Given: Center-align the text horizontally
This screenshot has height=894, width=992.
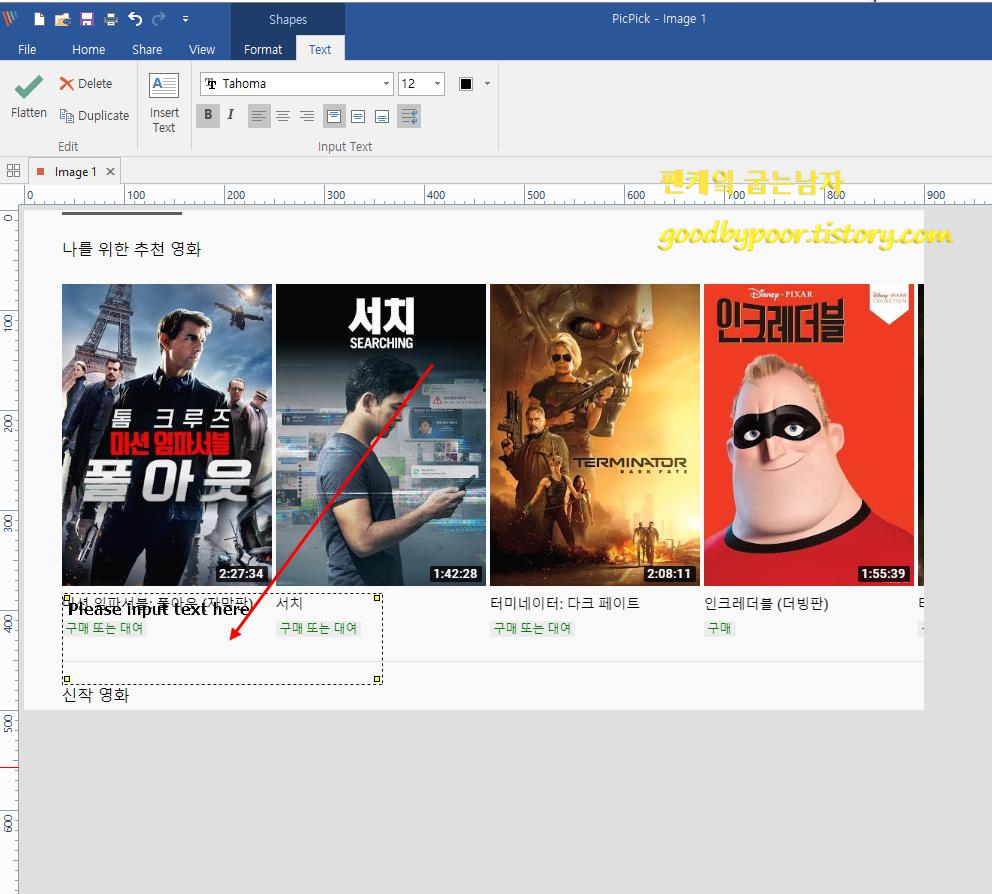Looking at the screenshot, I should 283,116.
